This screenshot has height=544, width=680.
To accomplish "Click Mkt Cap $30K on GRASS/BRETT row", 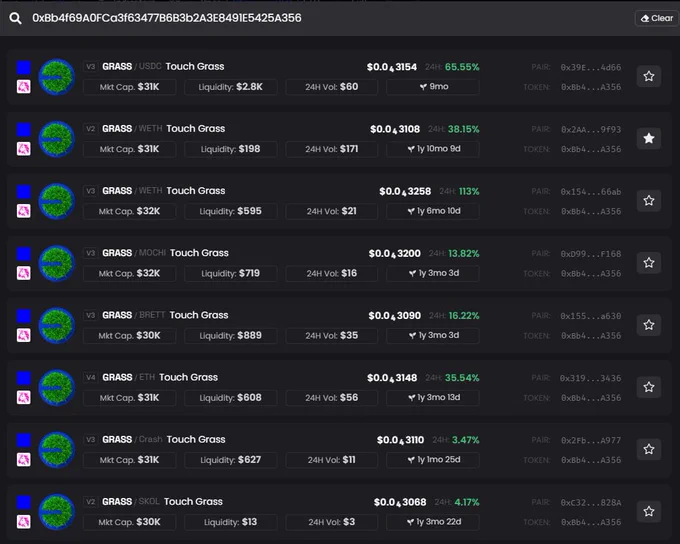I will coord(129,335).
